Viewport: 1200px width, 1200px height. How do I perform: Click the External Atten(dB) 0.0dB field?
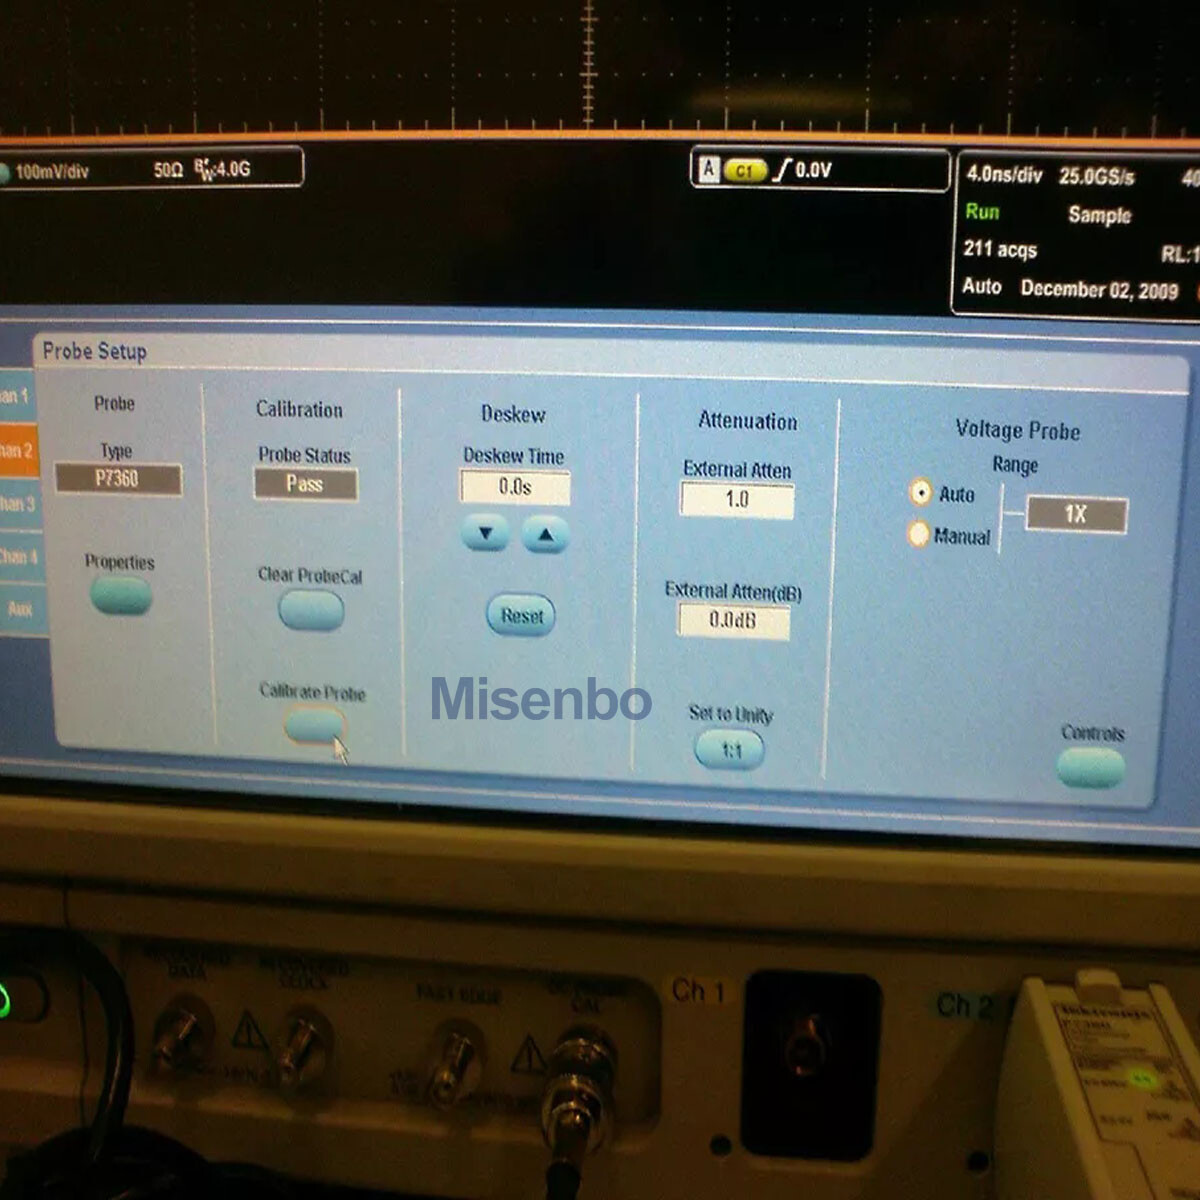[733, 621]
